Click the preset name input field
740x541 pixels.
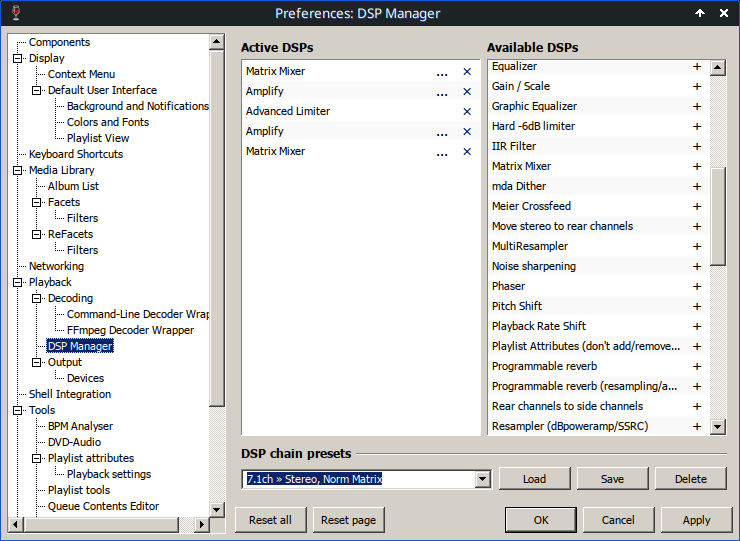[358, 479]
